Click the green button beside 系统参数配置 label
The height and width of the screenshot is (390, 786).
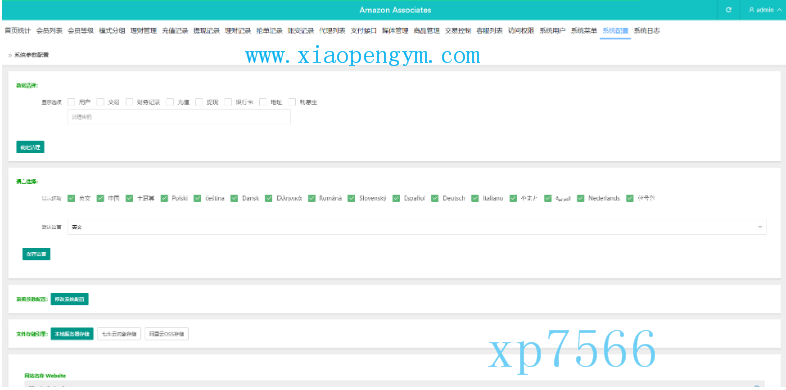[70, 299]
